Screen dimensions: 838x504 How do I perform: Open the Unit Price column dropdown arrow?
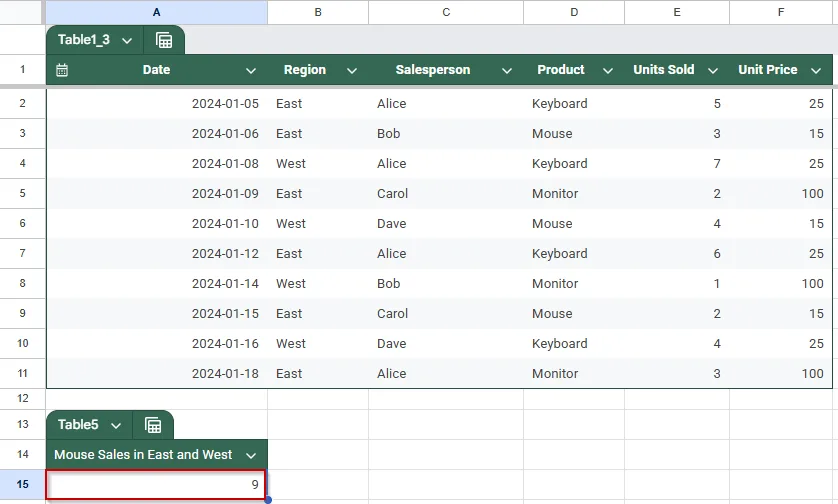click(816, 71)
